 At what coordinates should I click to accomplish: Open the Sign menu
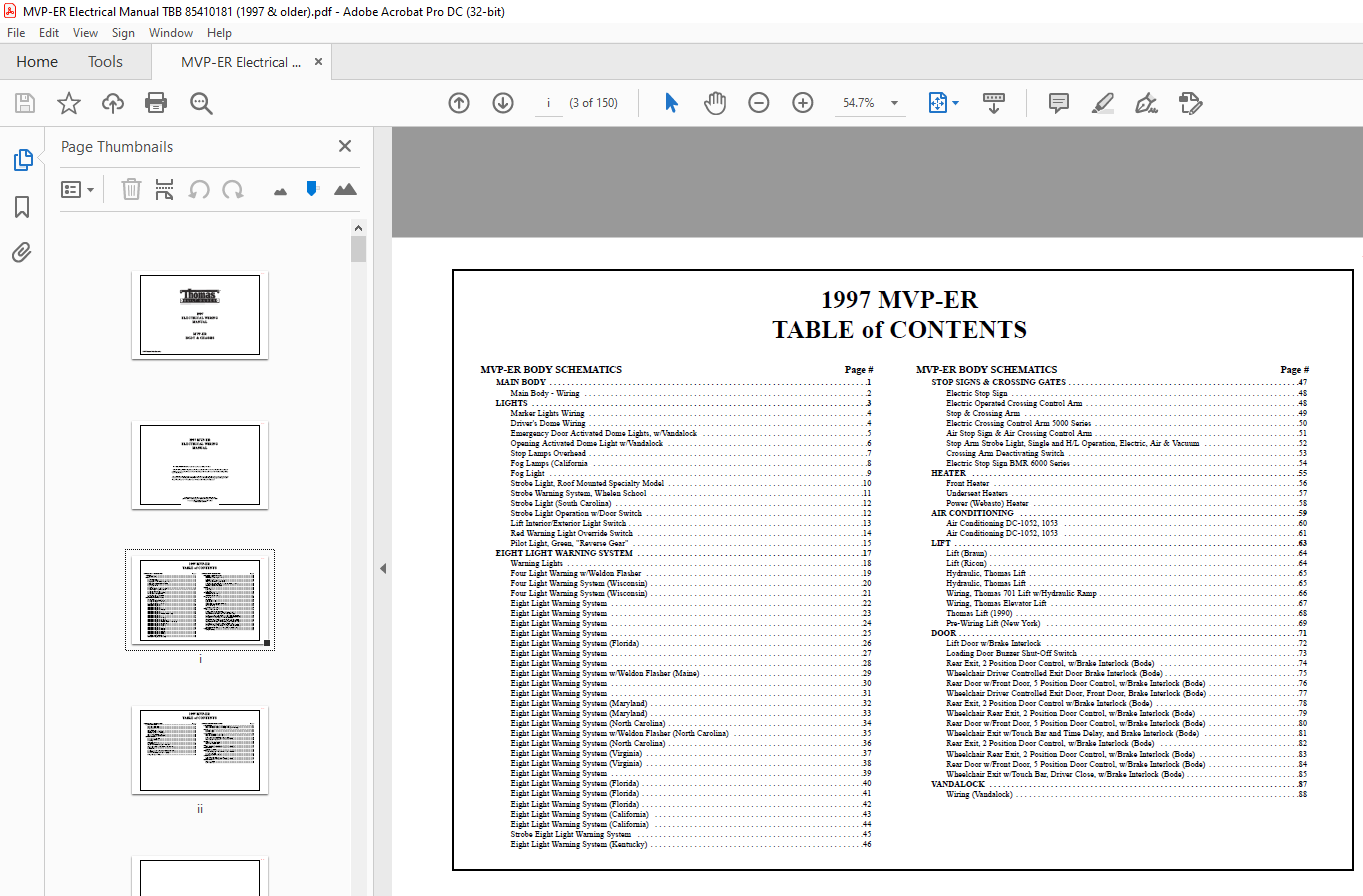(123, 33)
